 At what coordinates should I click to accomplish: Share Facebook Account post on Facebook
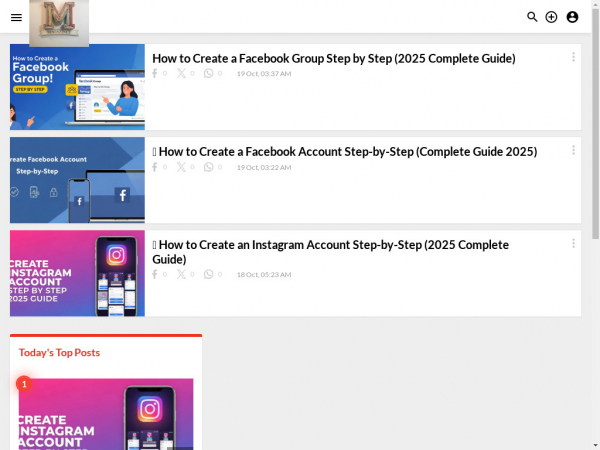coord(155,167)
